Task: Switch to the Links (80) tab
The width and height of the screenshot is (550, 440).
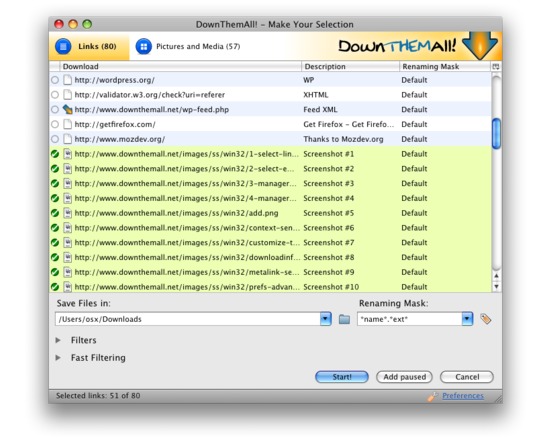Action: click(89, 46)
